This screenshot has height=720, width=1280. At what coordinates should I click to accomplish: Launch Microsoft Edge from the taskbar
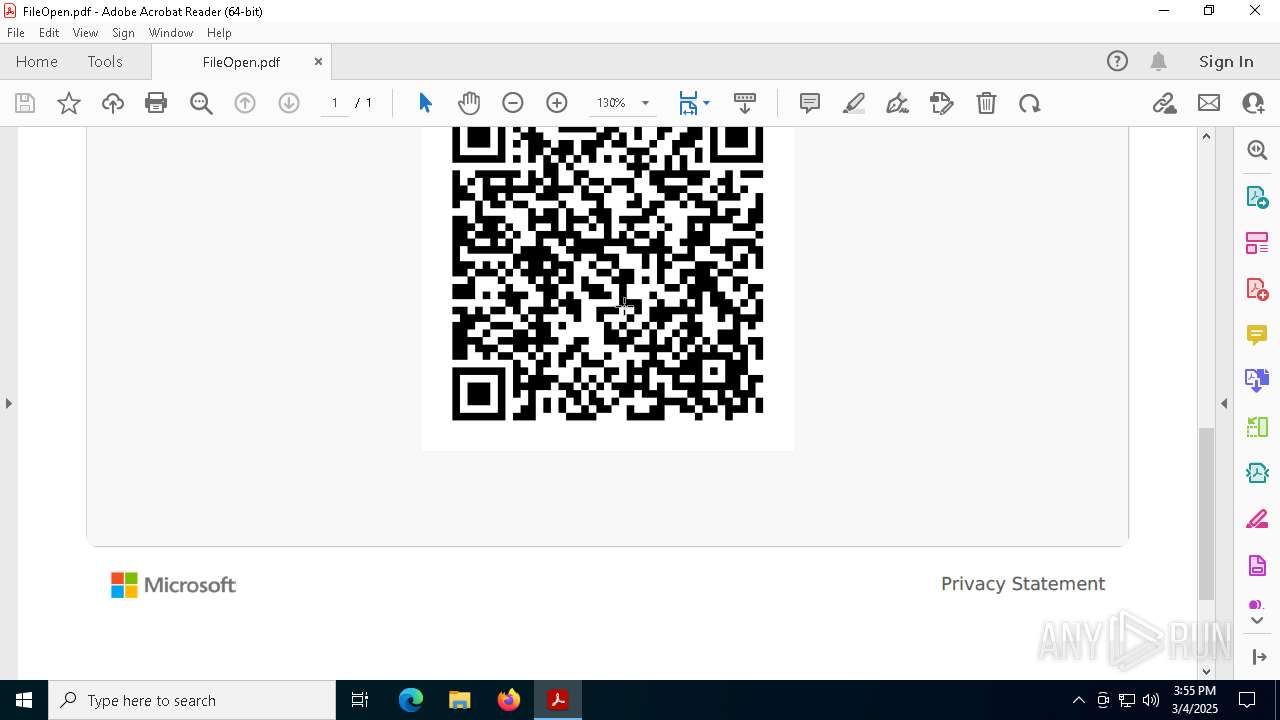(x=411, y=700)
